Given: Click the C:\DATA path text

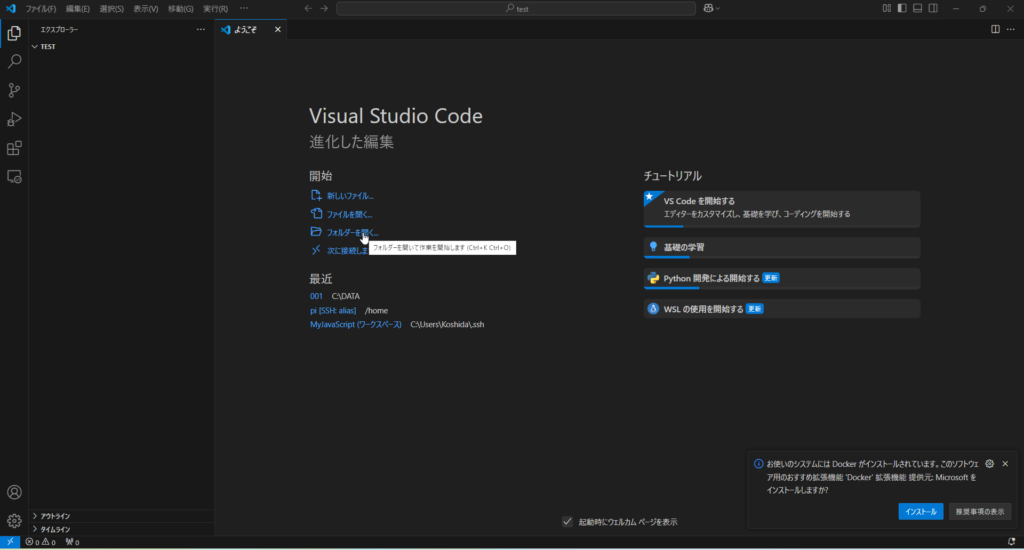Looking at the screenshot, I should [345, 296].
